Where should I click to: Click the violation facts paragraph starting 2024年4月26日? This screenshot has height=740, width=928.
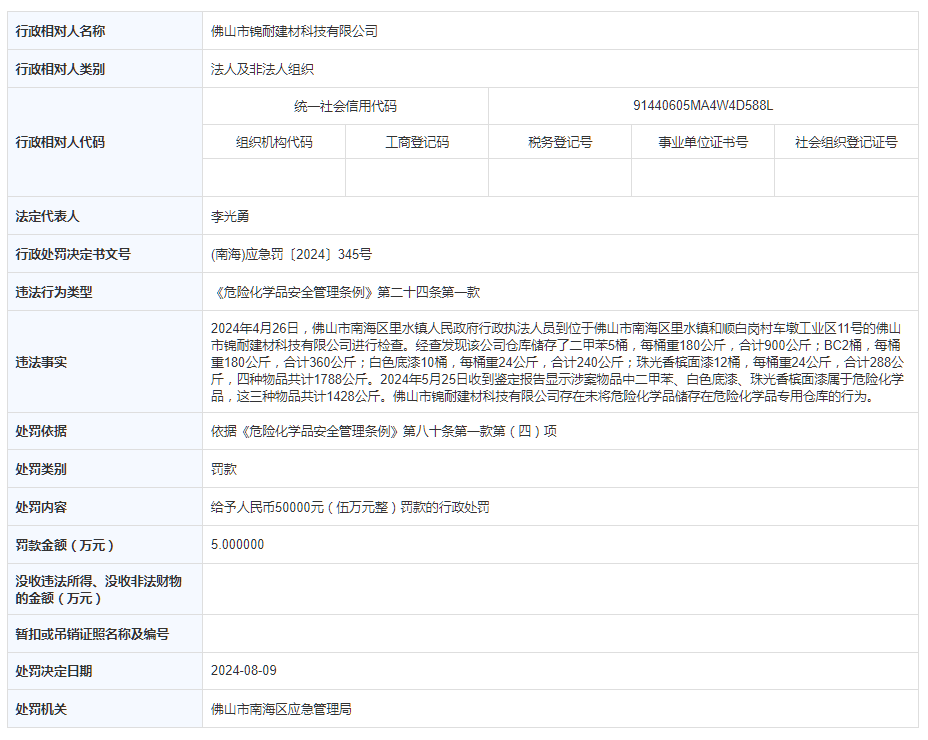pyautogui.click(x=557, y=362)
